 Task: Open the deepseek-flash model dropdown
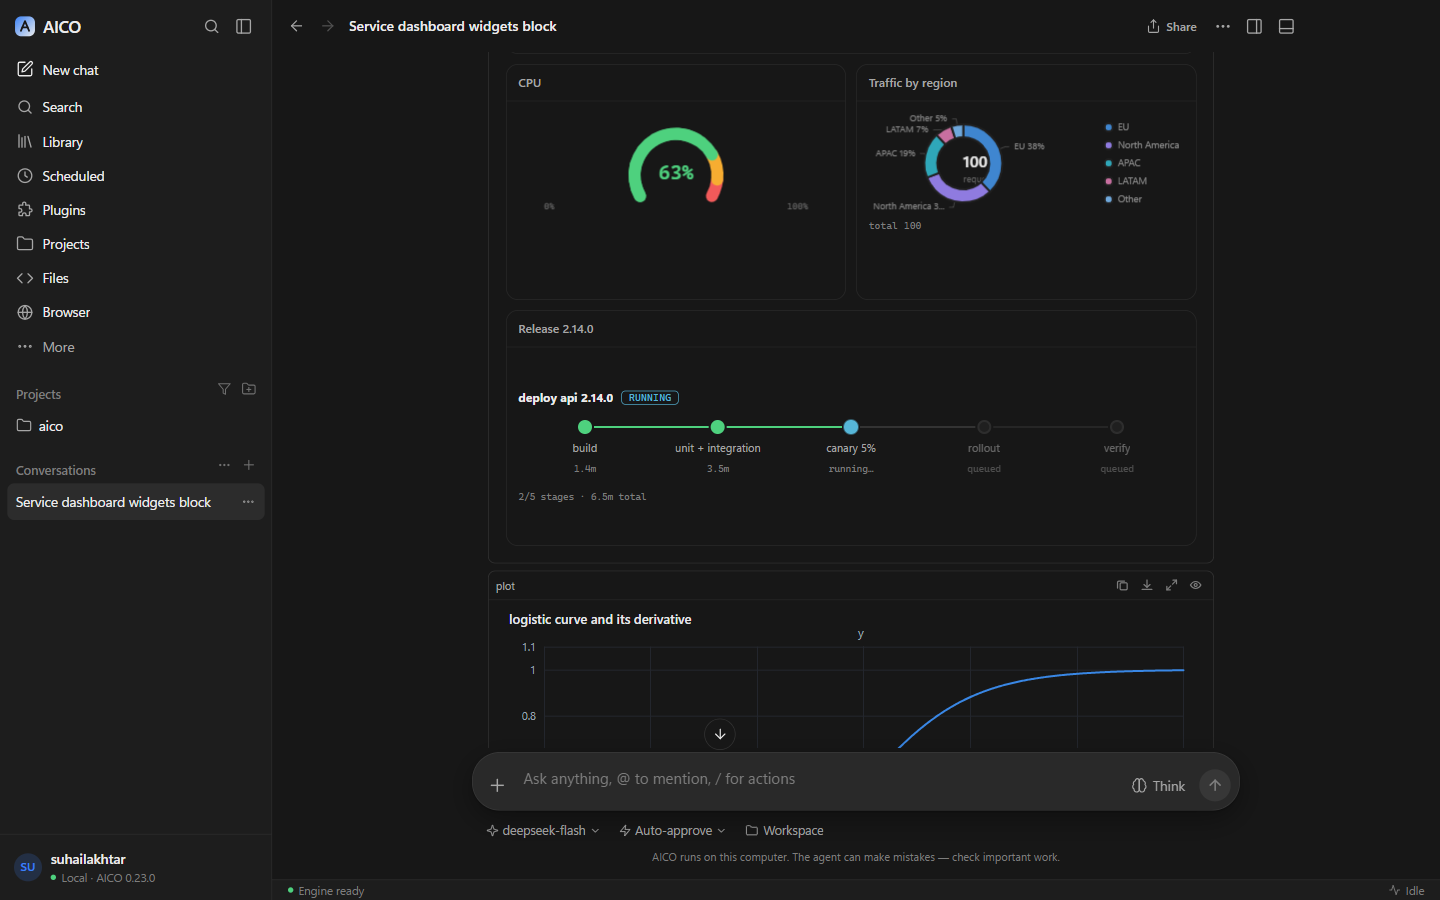pos(543,831)
